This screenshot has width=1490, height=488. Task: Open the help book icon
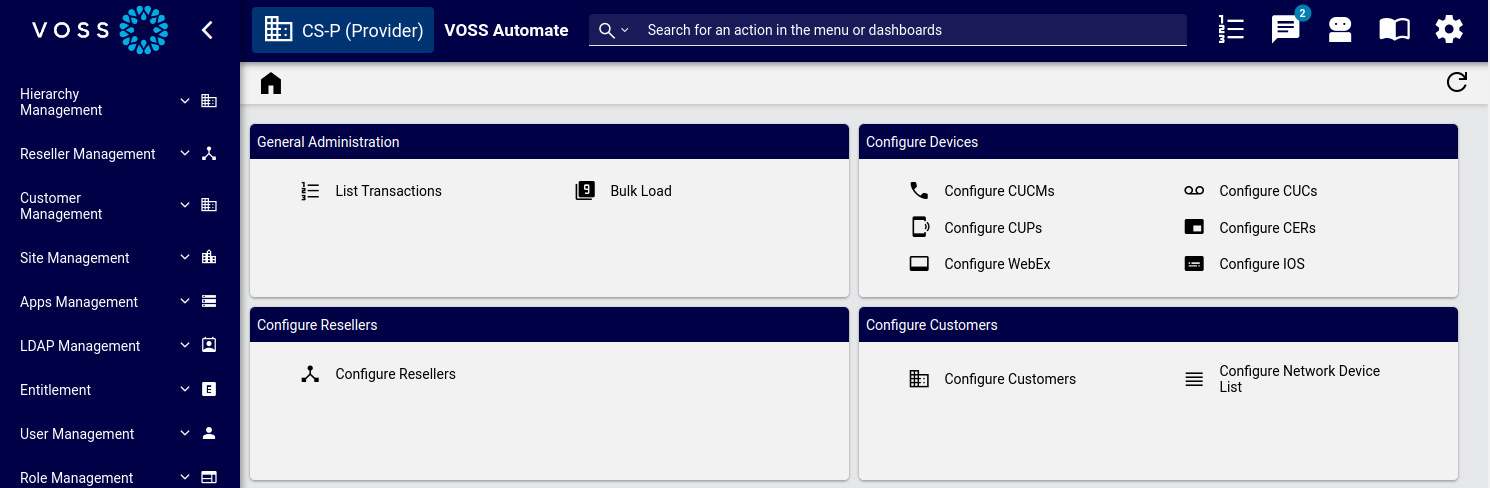click(x=1394, y=30)
